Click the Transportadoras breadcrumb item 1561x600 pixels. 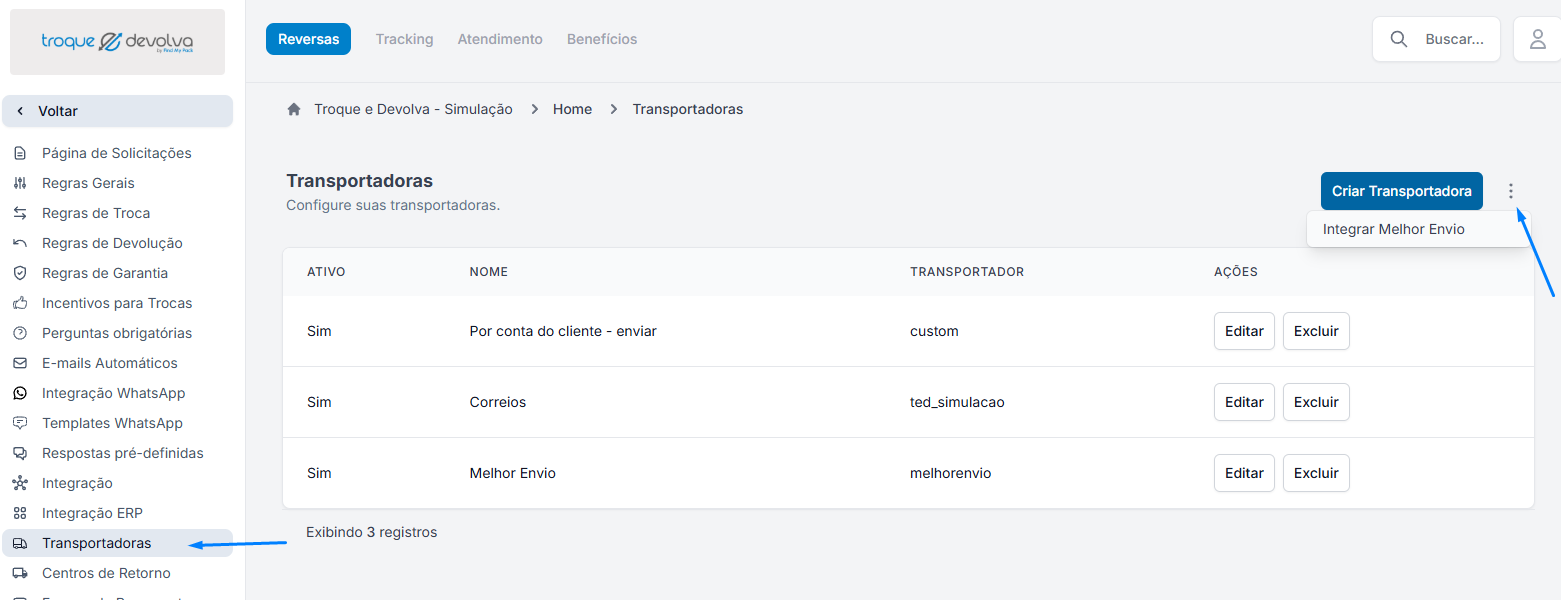(688, 109)
